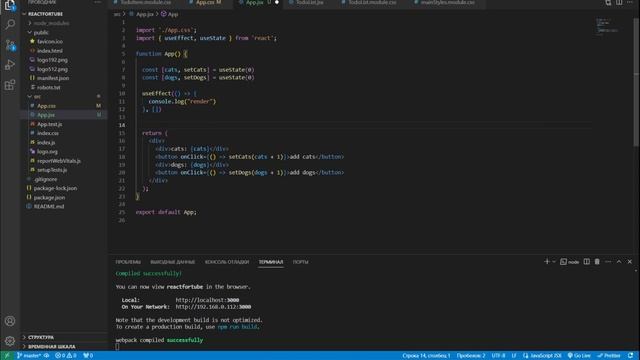Click the src breadcrumb segment
Viewport: 640px width, 360px height.
click(117, 14)
